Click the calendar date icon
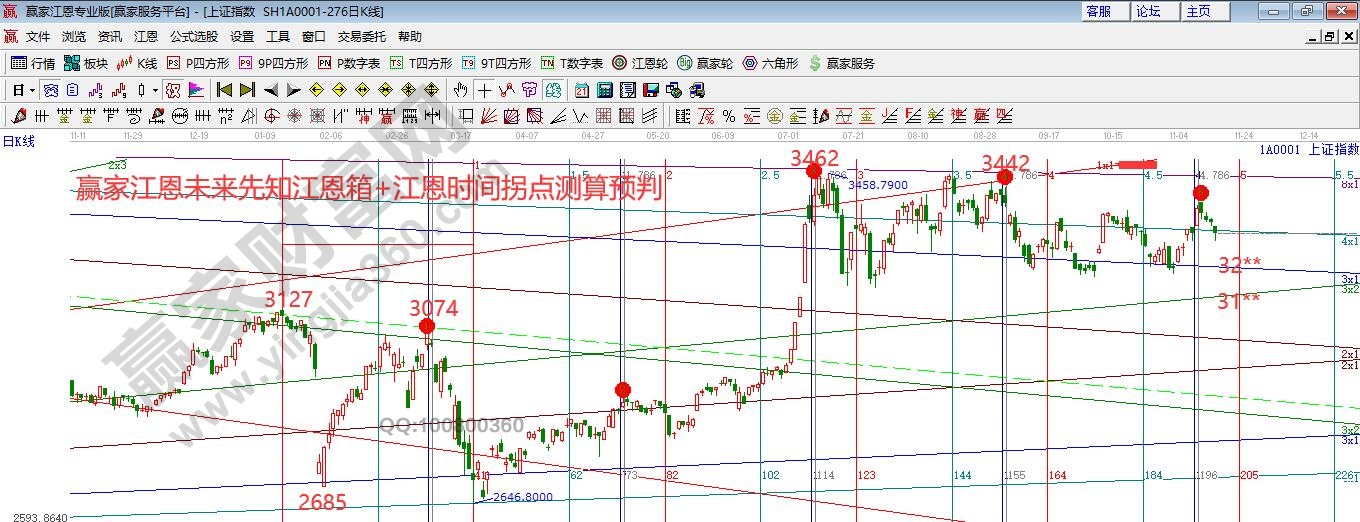 pyautogui.click(x=580, y=90)
